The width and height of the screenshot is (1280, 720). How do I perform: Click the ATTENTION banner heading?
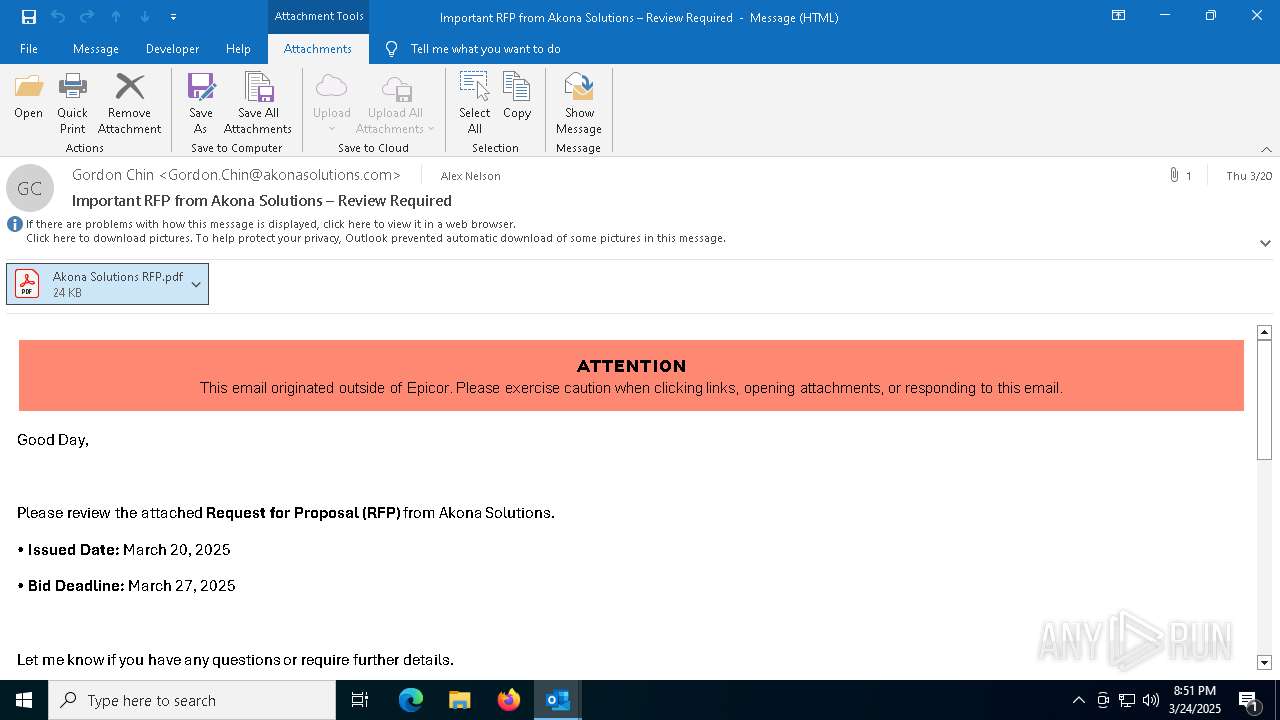tap(632, 366)
